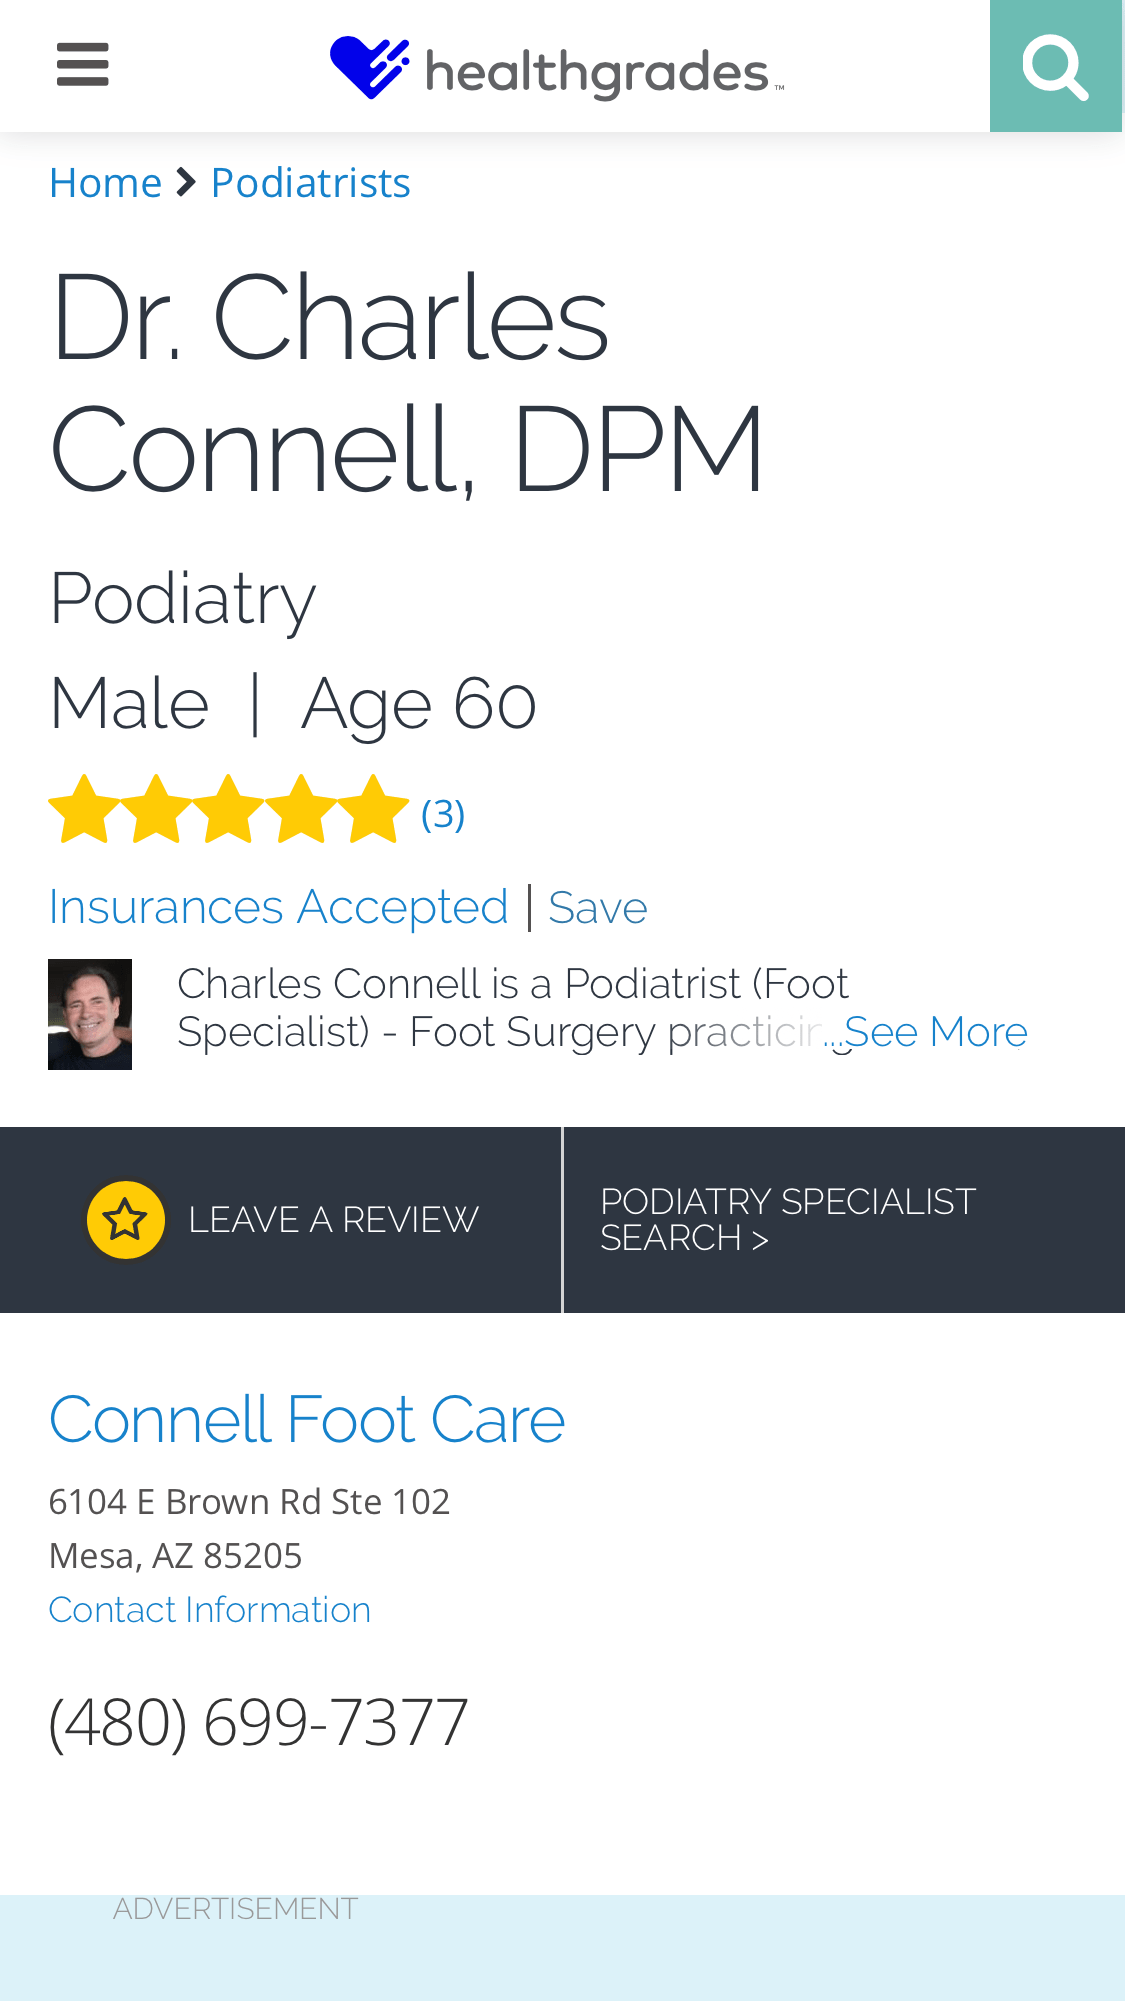Click the Healthgrades heart logo
Viewport: 1125px width, 2001px height.
(369, 67)
